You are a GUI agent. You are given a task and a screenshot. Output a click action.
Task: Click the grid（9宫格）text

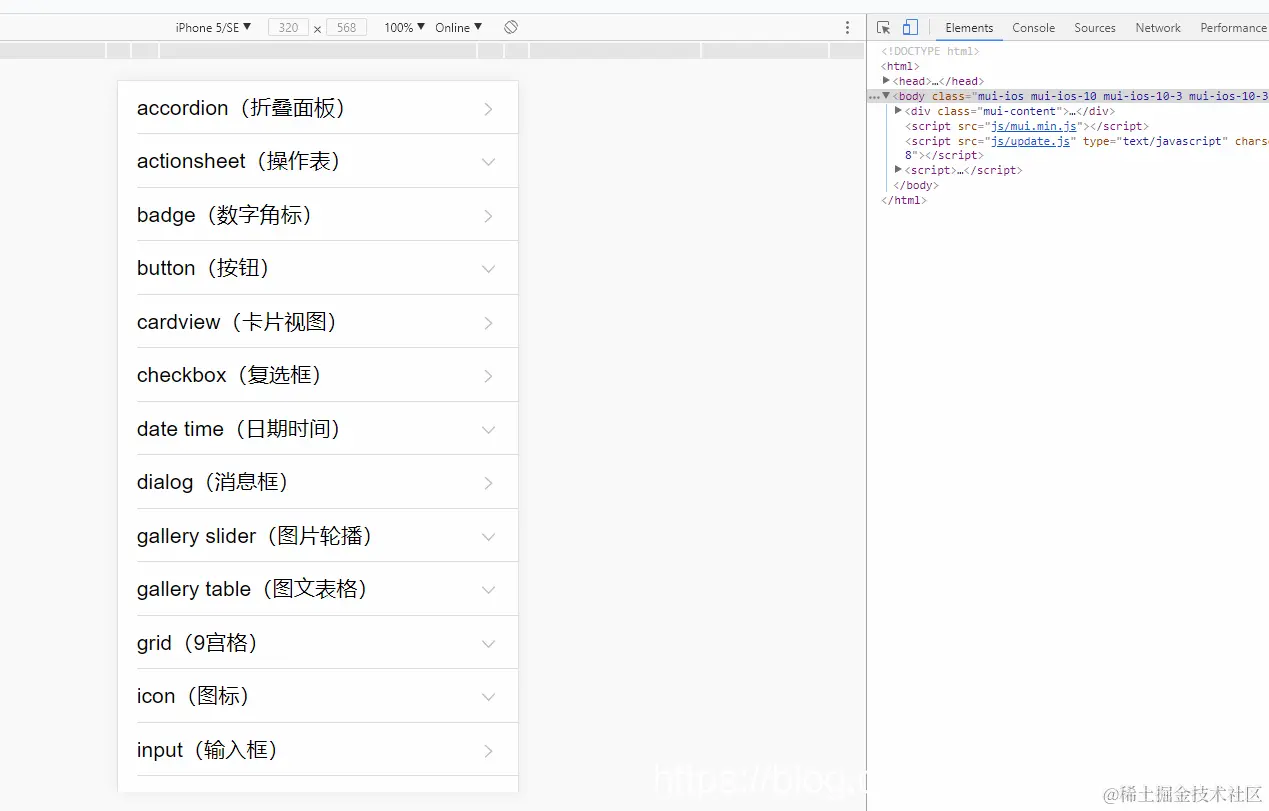(199, 643)
